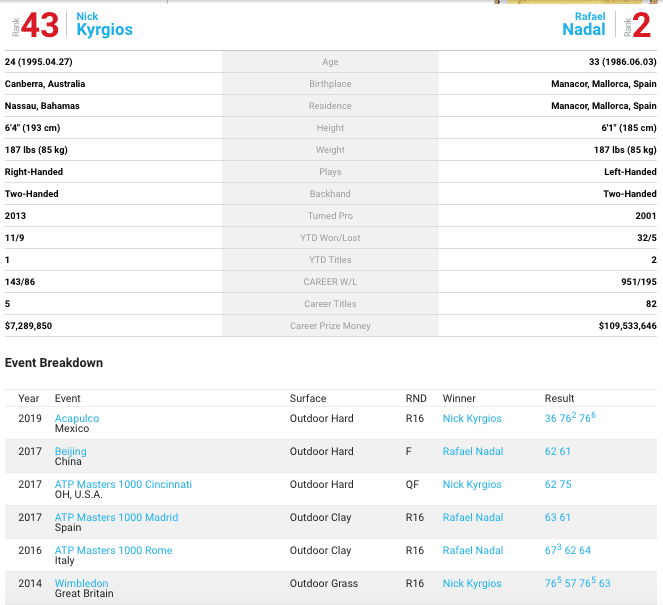Select Nadal career record 951/195
The image size is (663, 605).
[x=638, y=282]
